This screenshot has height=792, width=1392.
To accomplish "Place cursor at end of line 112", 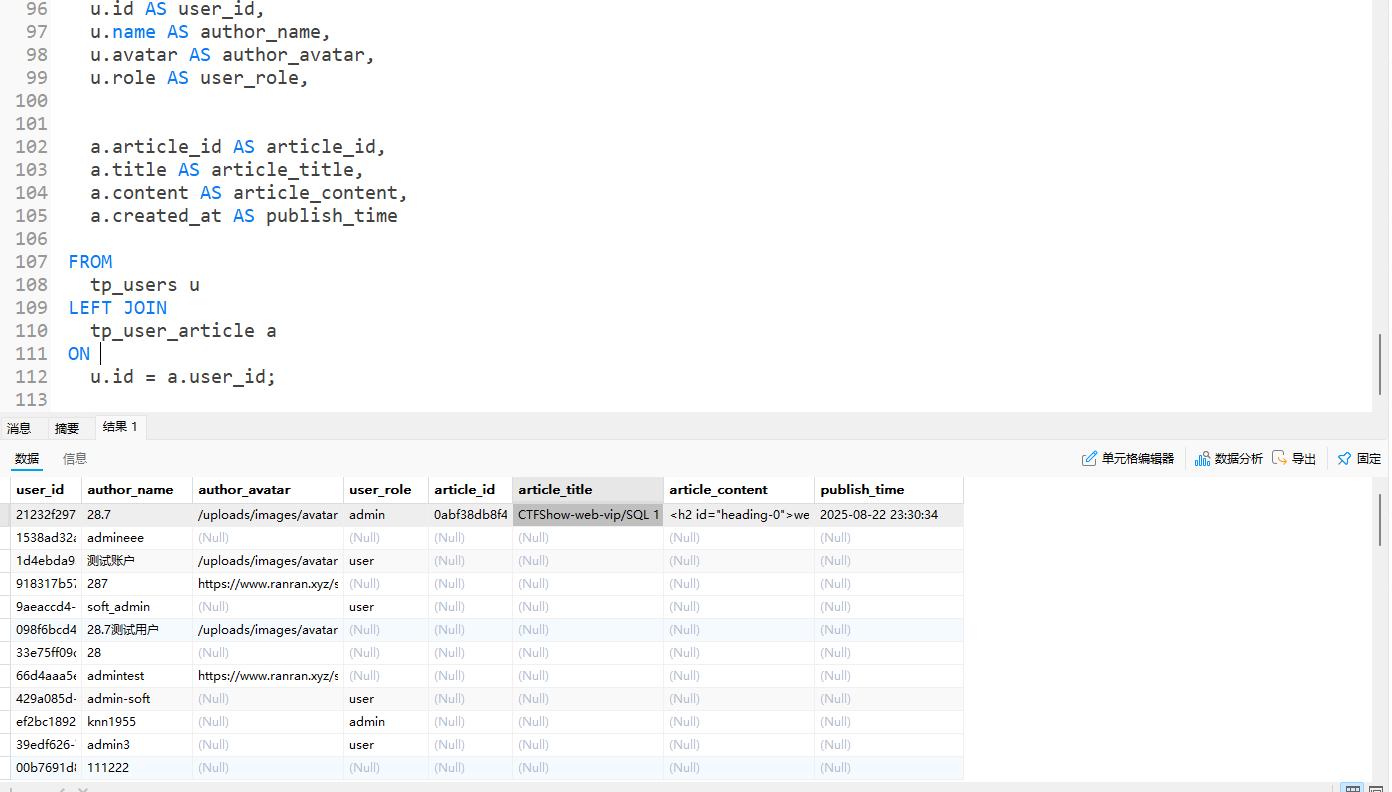I will pyautogui.click(x=277, y=377).
